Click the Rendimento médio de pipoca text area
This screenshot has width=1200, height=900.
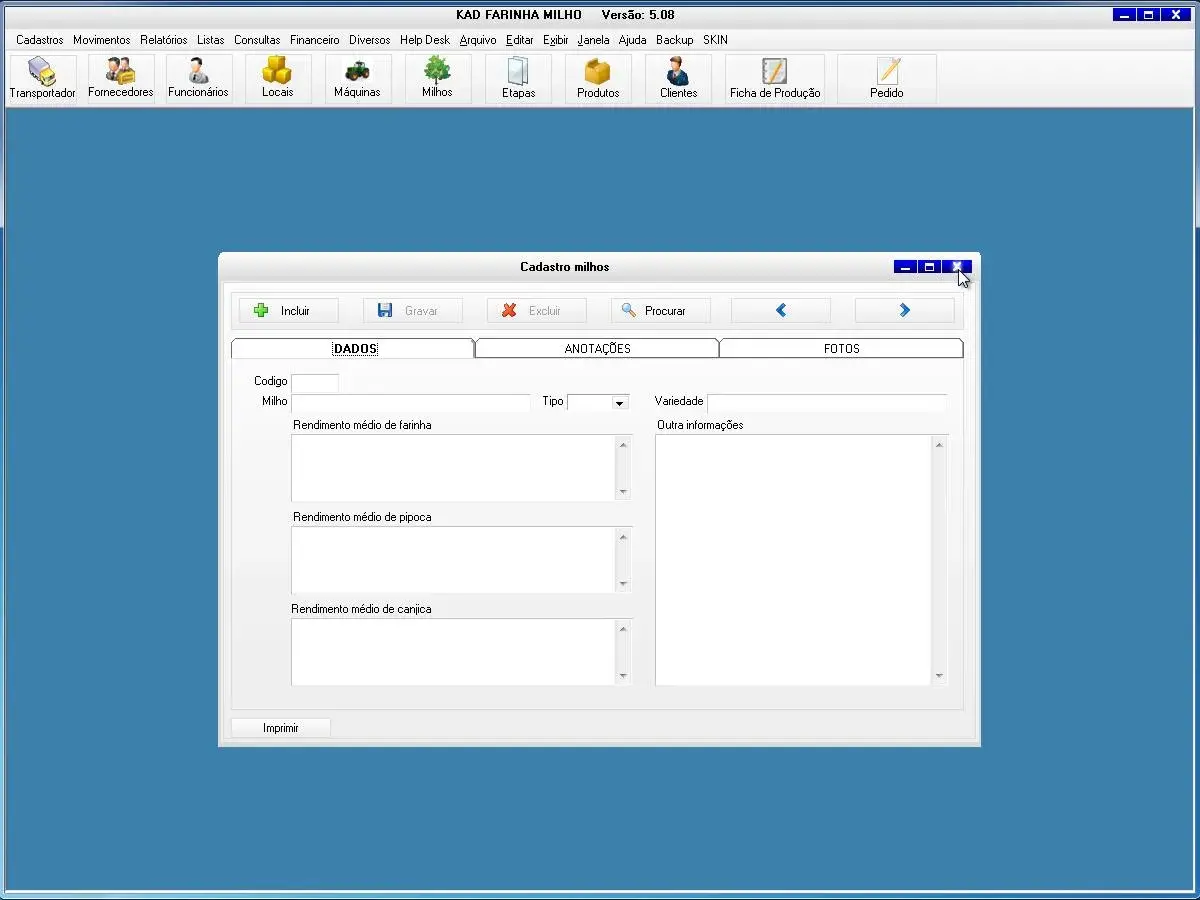454,560
